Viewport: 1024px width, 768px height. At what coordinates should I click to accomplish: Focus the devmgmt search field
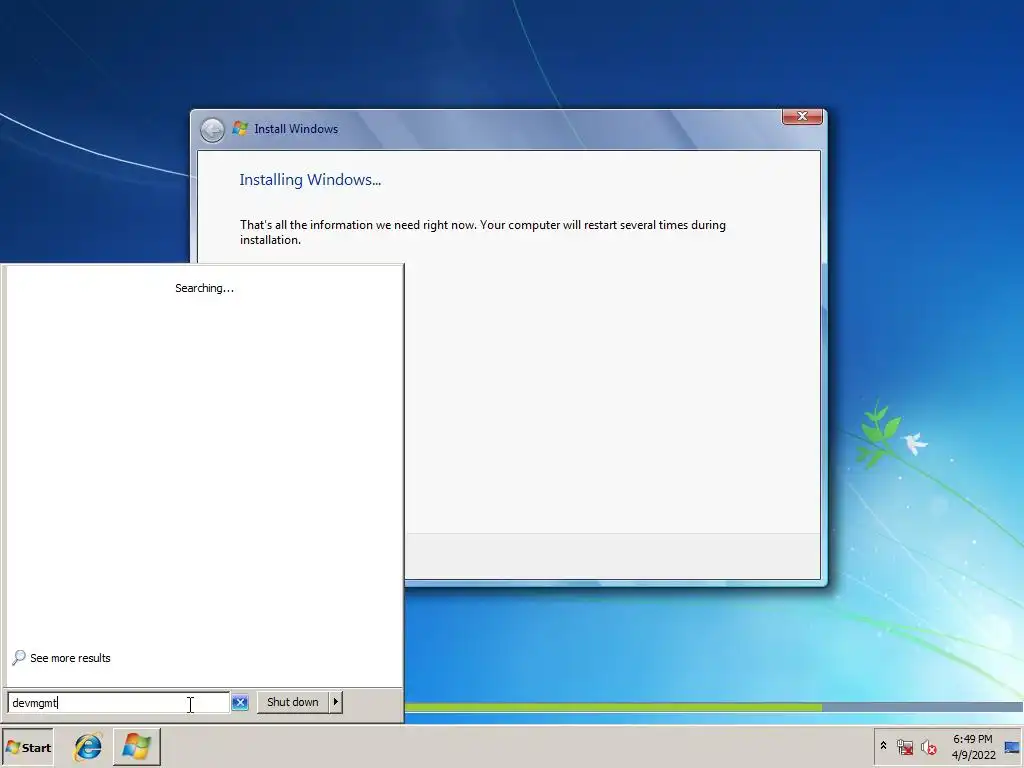coord(119,703)
